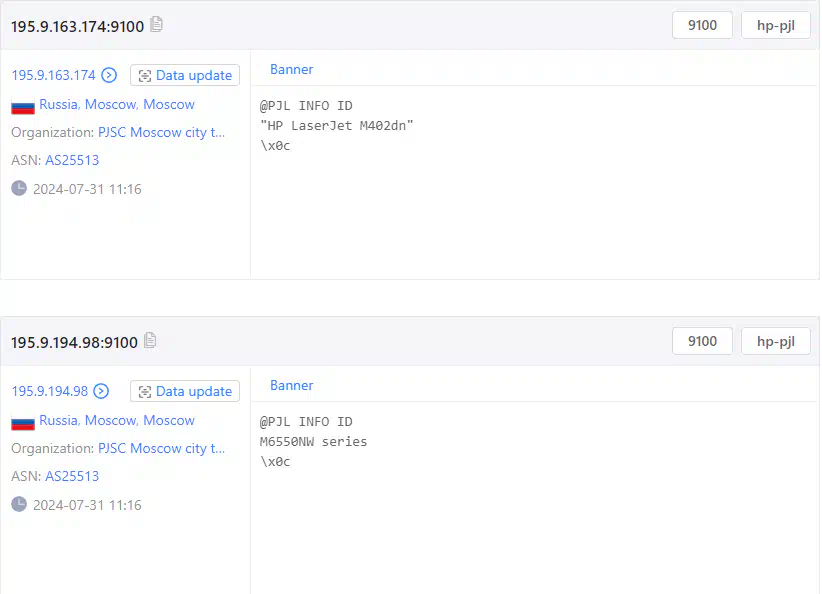Open arrow icon next to 195.9.163.174
This screenshot has width=822, height=594.
109,75
